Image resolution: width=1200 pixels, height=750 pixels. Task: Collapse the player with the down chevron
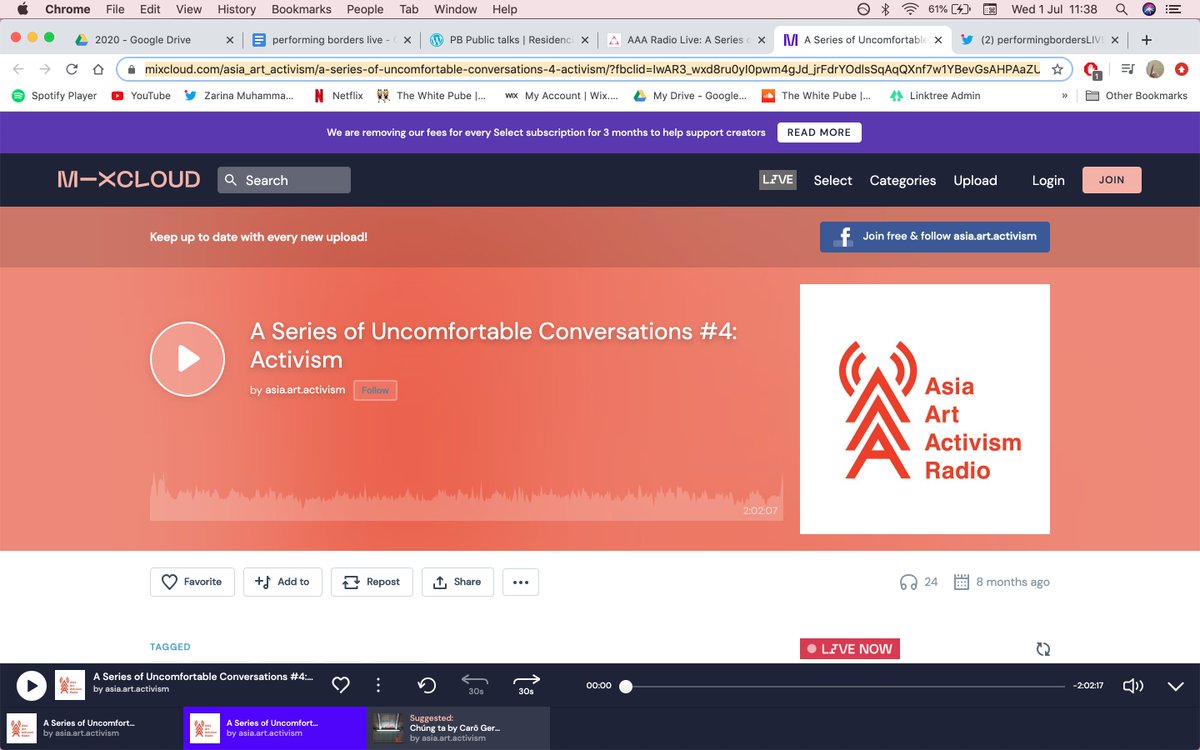(x=1175, y=686)
